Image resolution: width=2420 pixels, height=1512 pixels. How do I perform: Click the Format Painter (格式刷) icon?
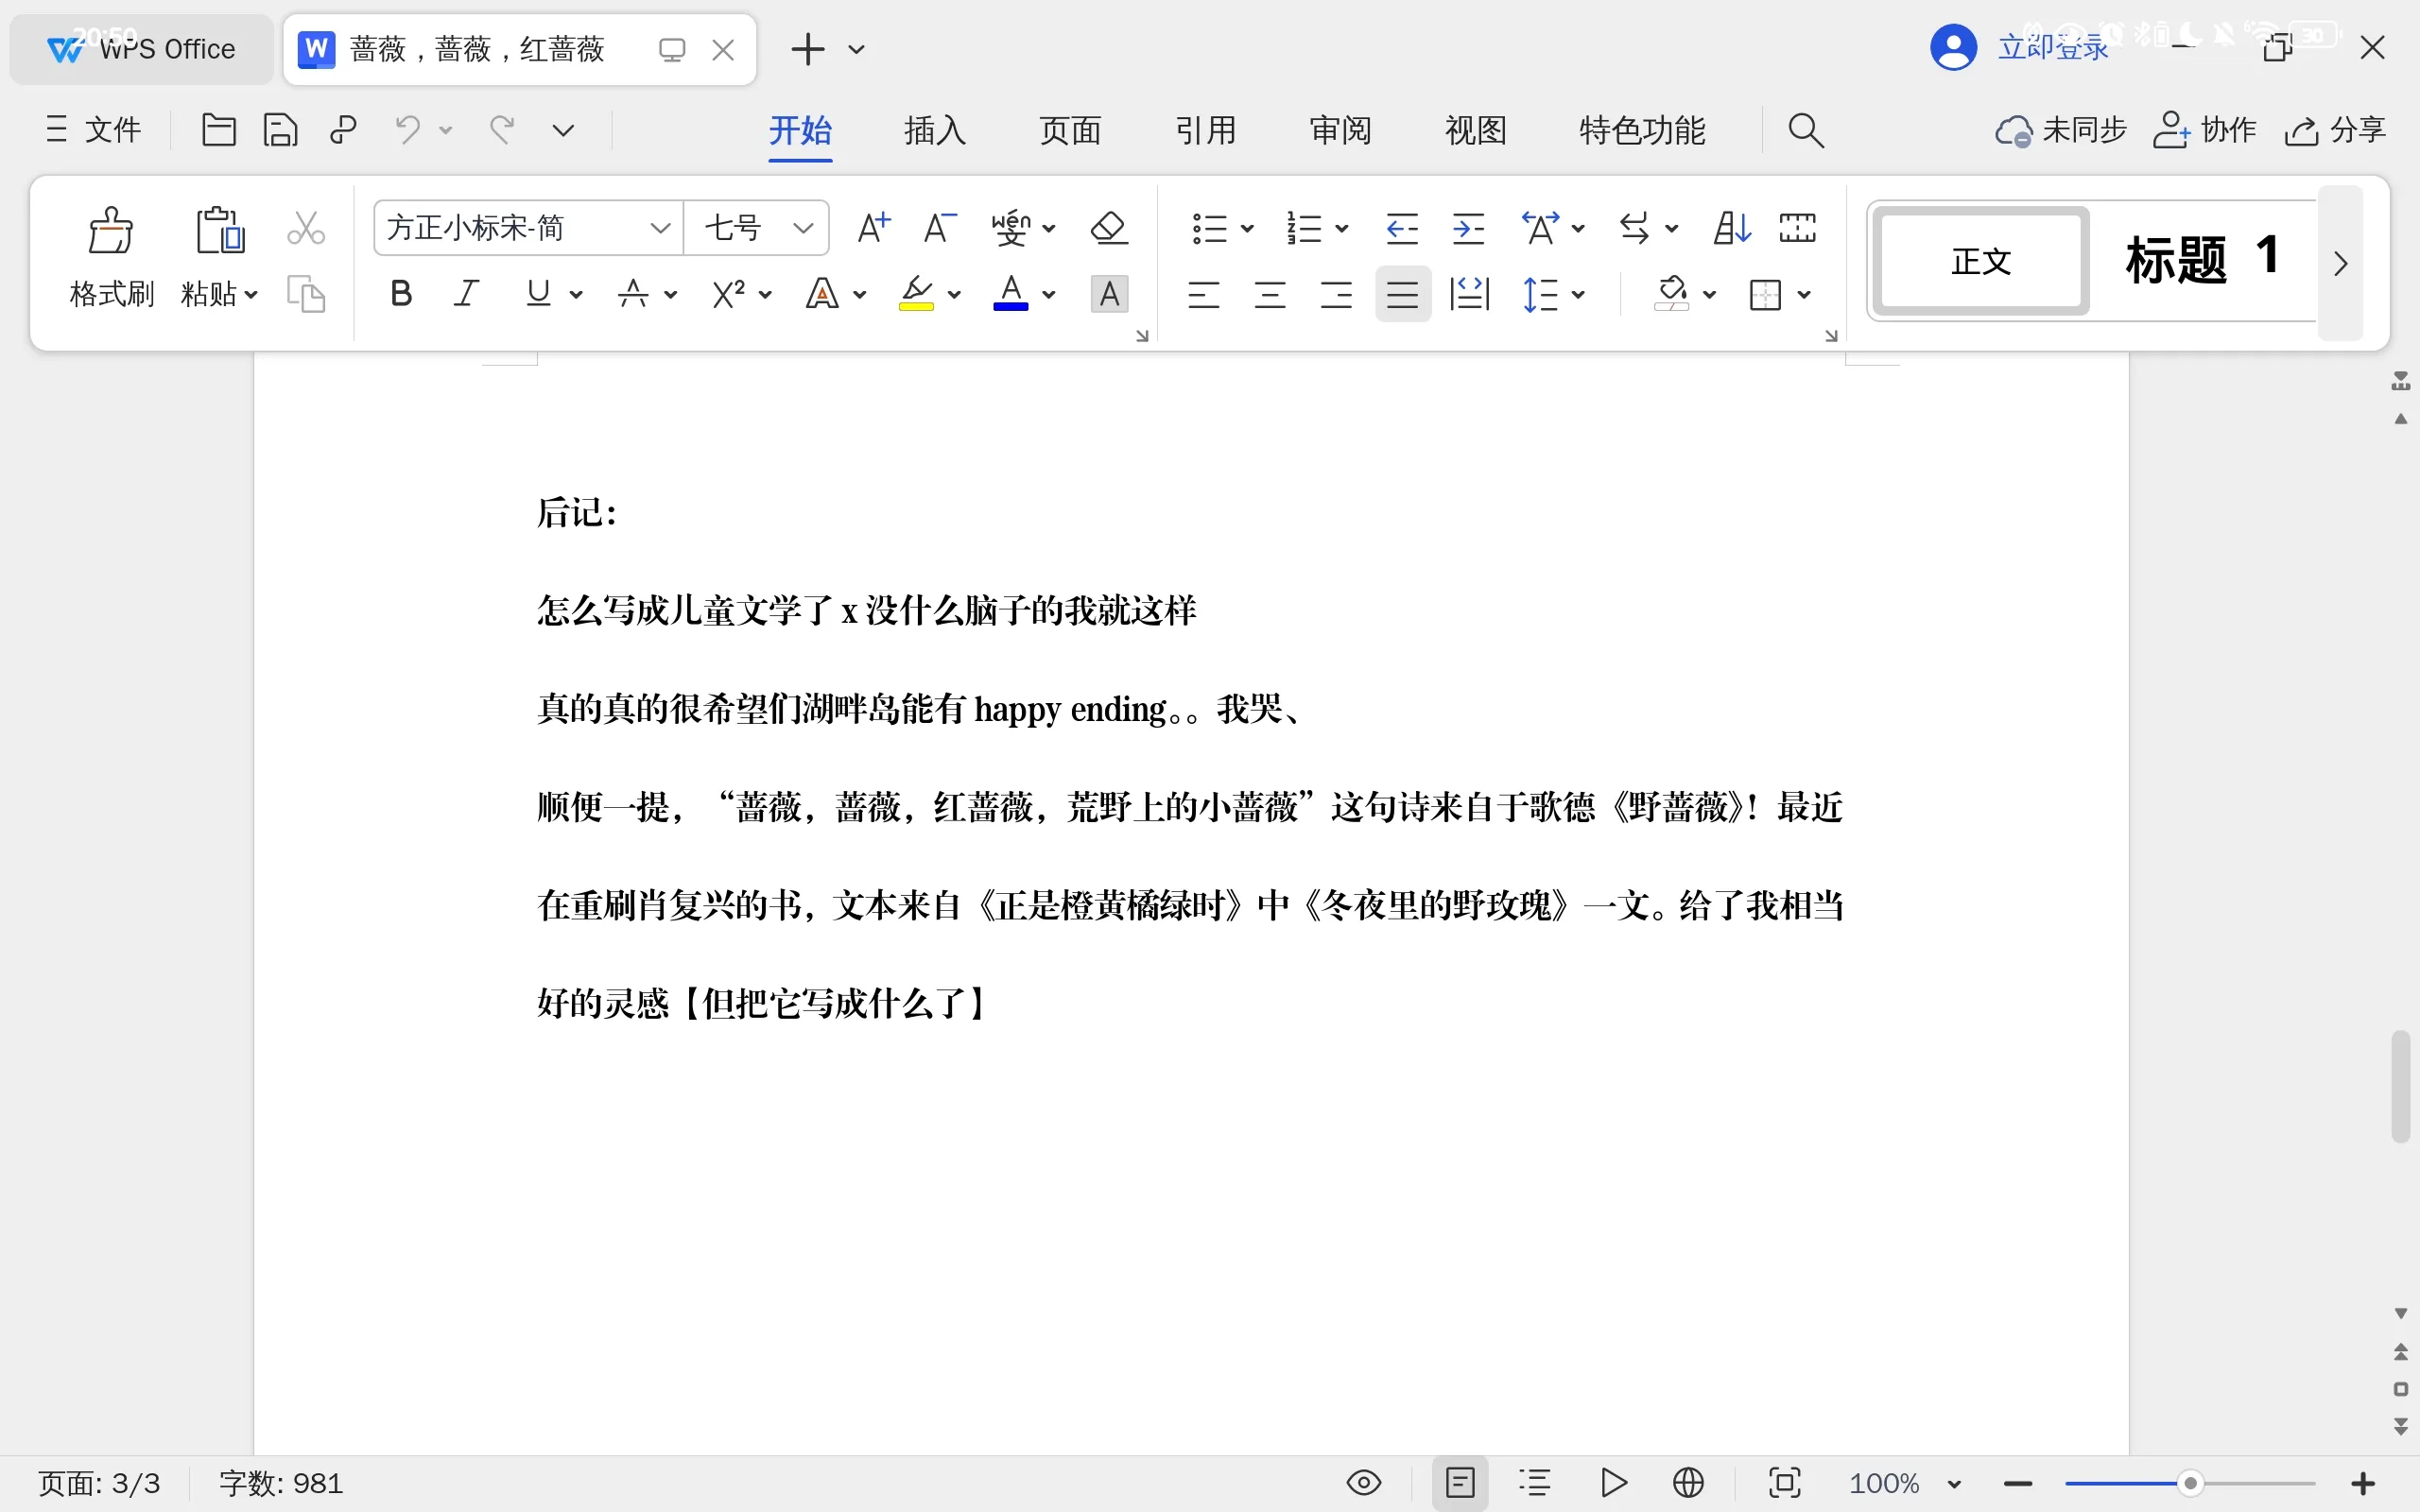(111, 232)
